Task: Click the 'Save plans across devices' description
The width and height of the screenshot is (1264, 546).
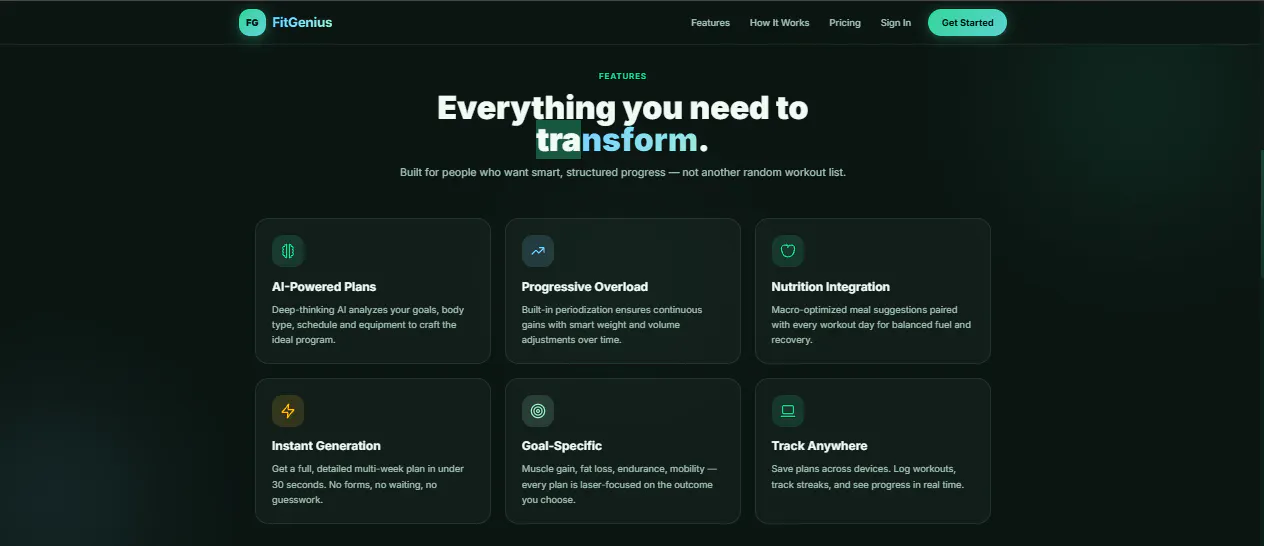Action: coord(867,477)
